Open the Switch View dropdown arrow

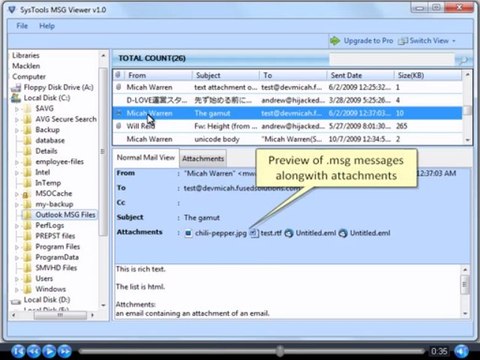pyautogui.click(x=454, y=41)
